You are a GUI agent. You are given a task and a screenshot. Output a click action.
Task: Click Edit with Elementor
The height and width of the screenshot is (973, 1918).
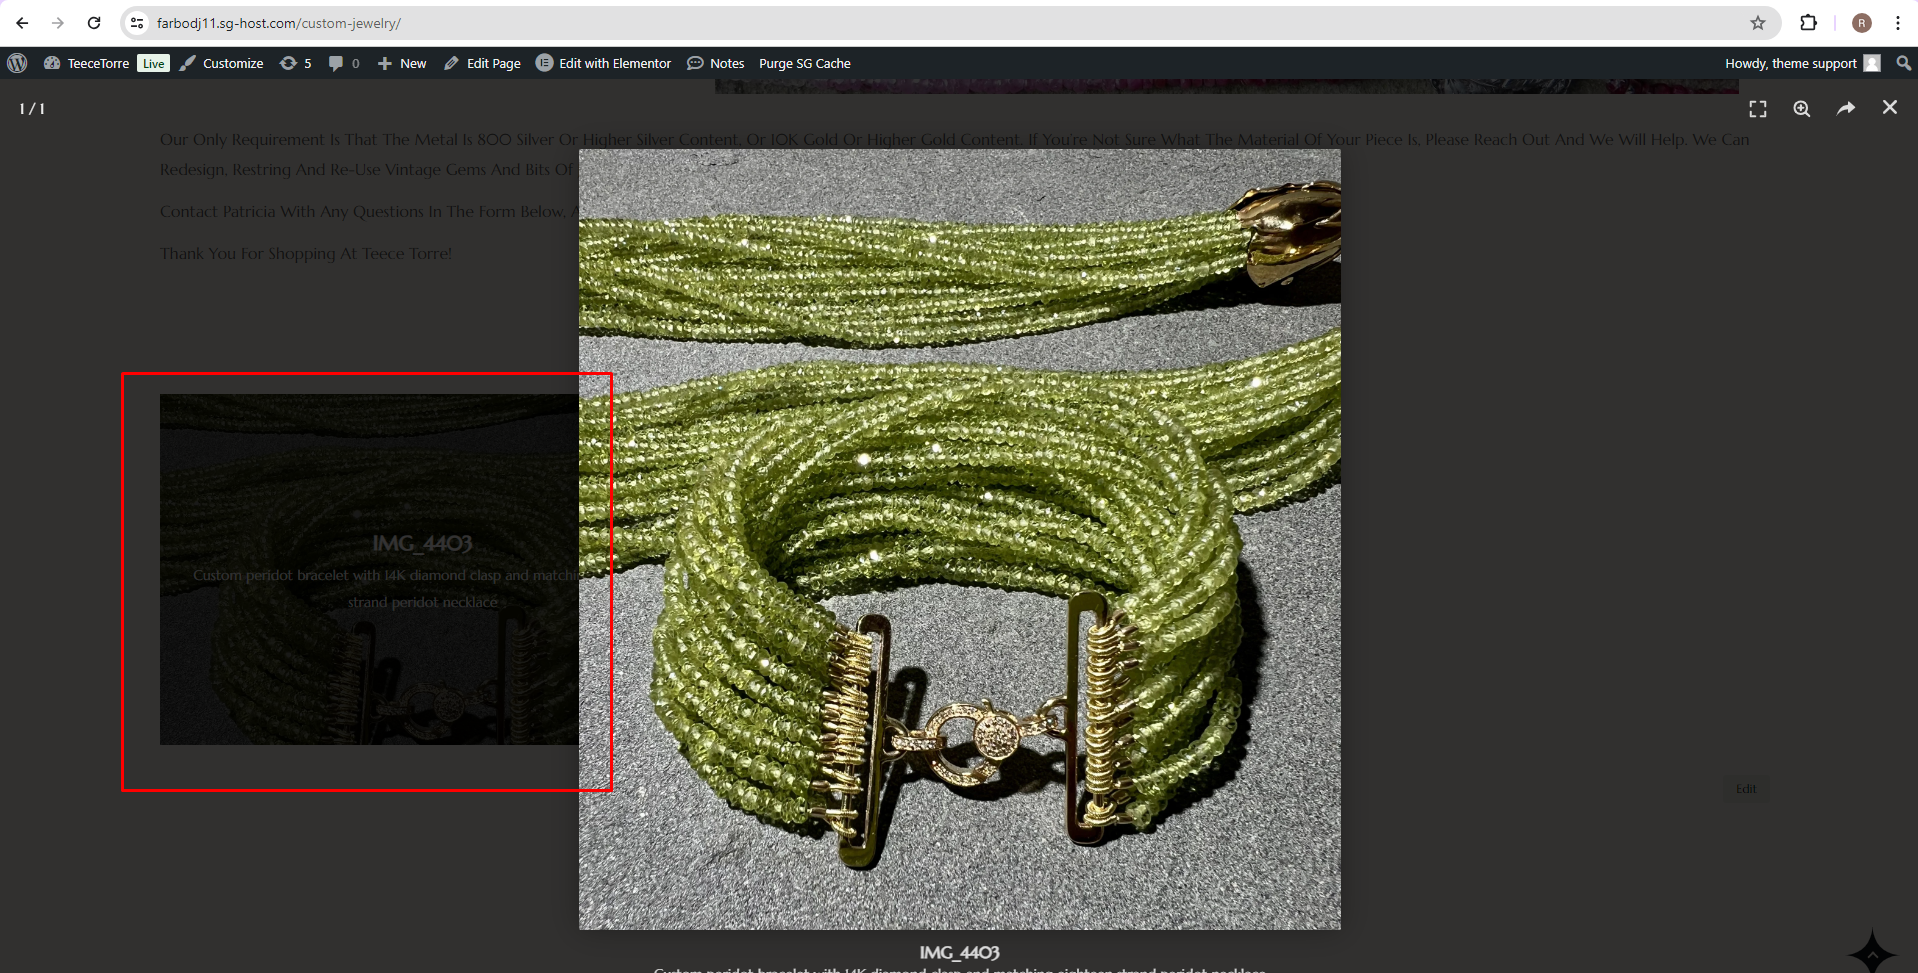[604, 63]
